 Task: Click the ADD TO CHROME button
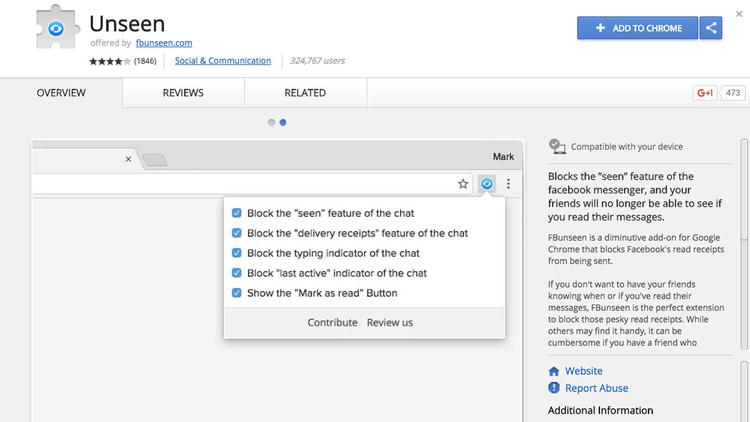tap(638, 28)
